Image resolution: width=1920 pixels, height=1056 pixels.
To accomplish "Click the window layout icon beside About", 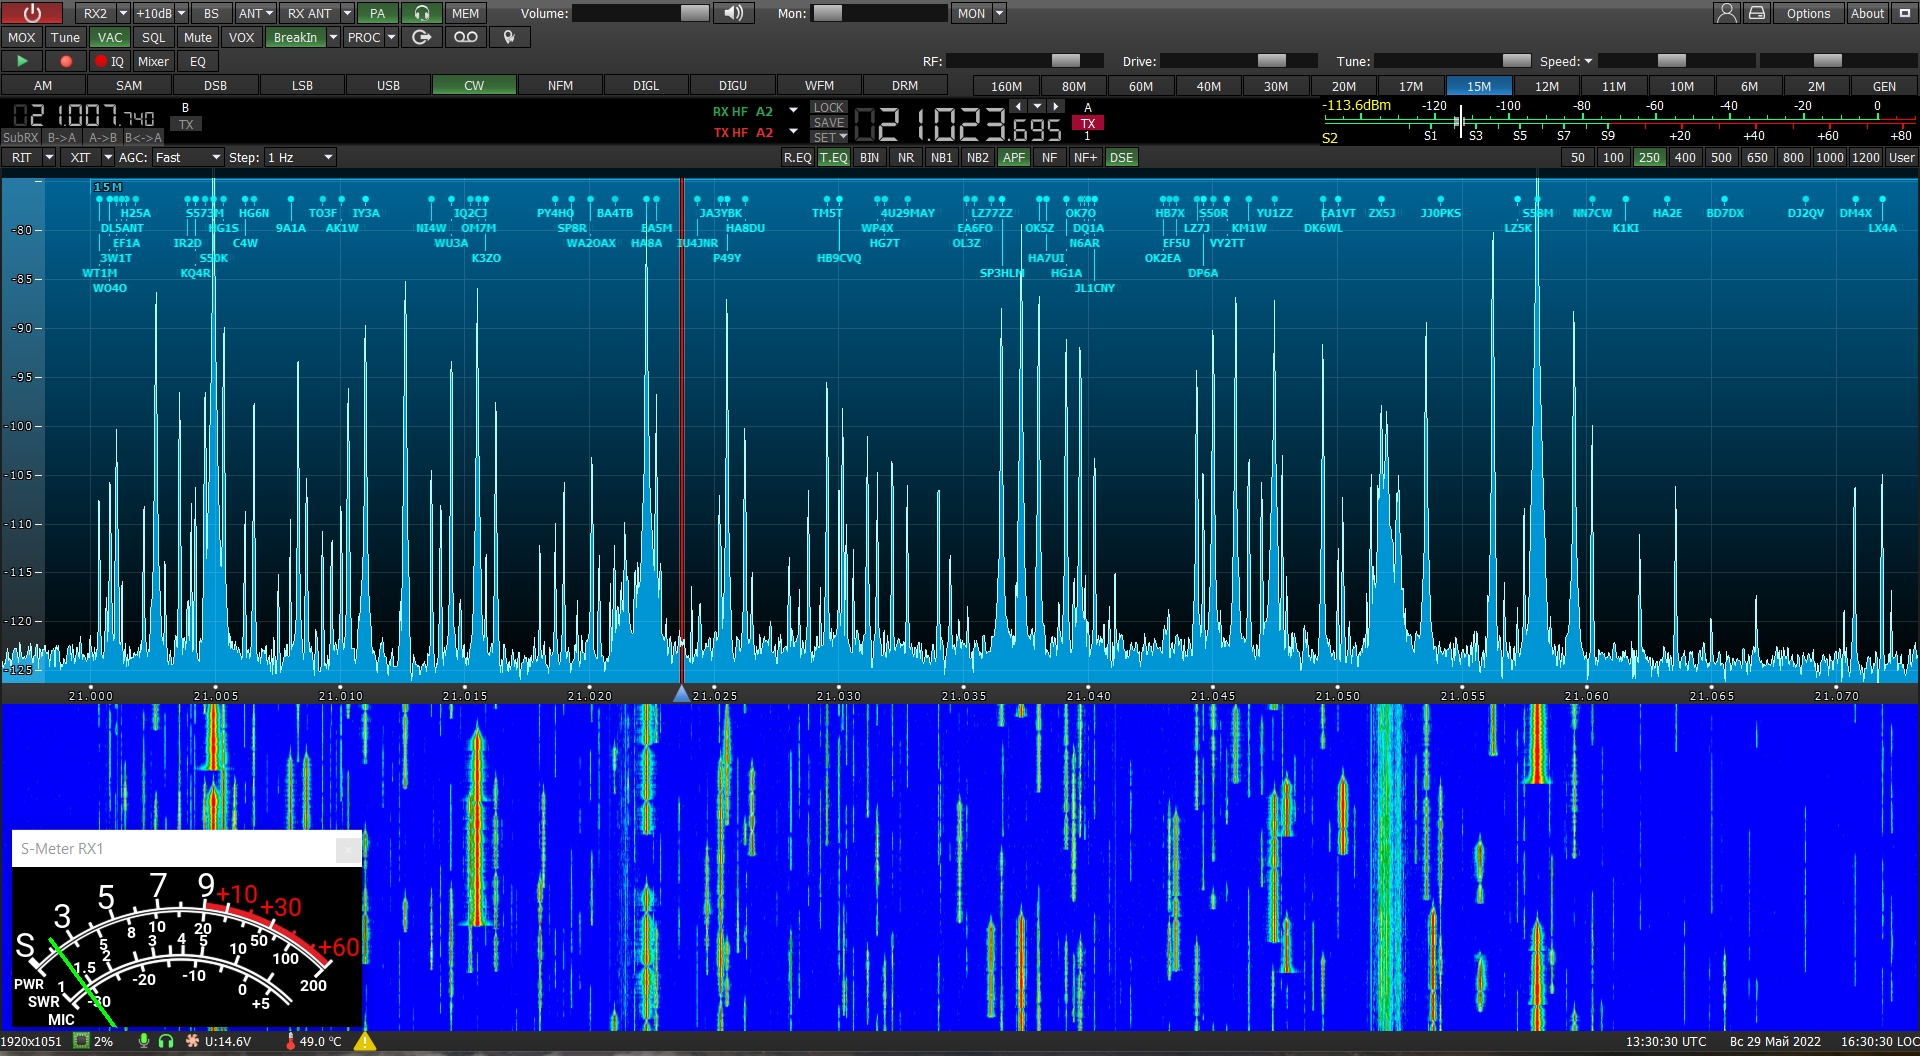I will (x=1904, y=13).
